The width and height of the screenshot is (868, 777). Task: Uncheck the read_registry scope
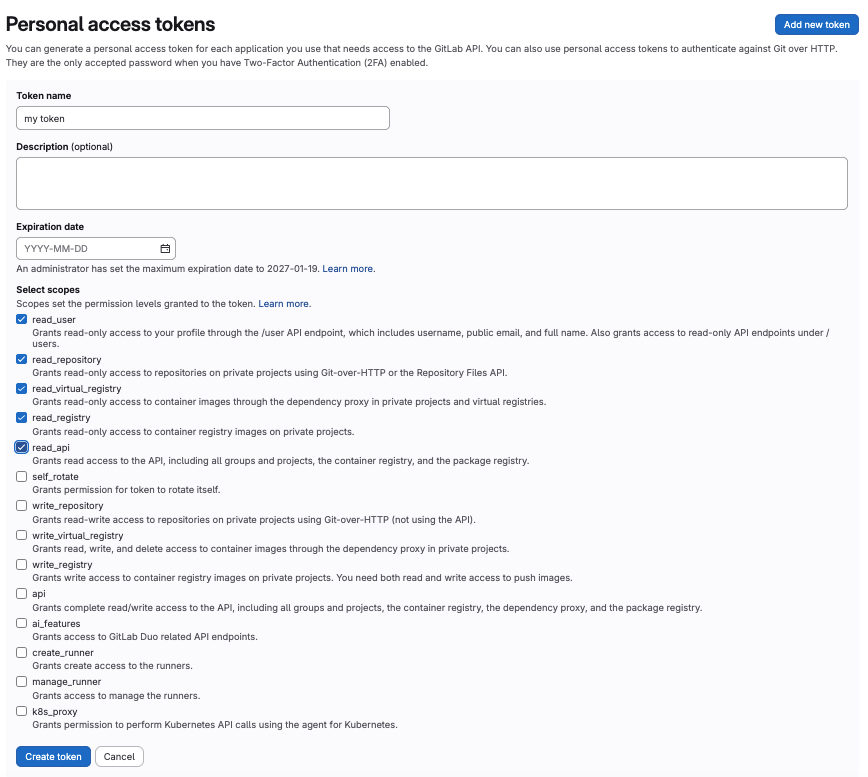pyautogui.click(x=22, y=417)
